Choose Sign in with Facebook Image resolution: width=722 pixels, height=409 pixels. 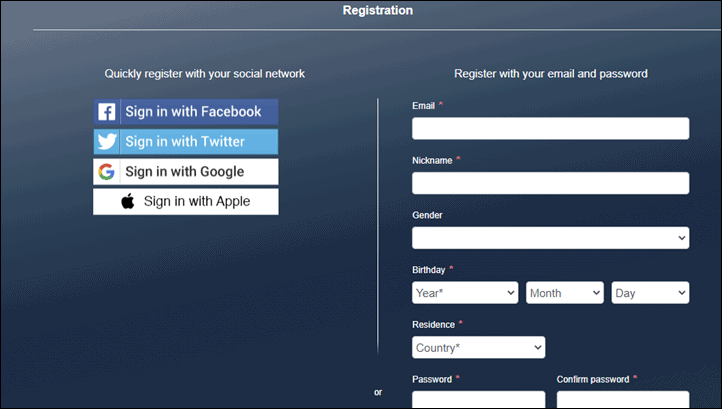point(186,111)
